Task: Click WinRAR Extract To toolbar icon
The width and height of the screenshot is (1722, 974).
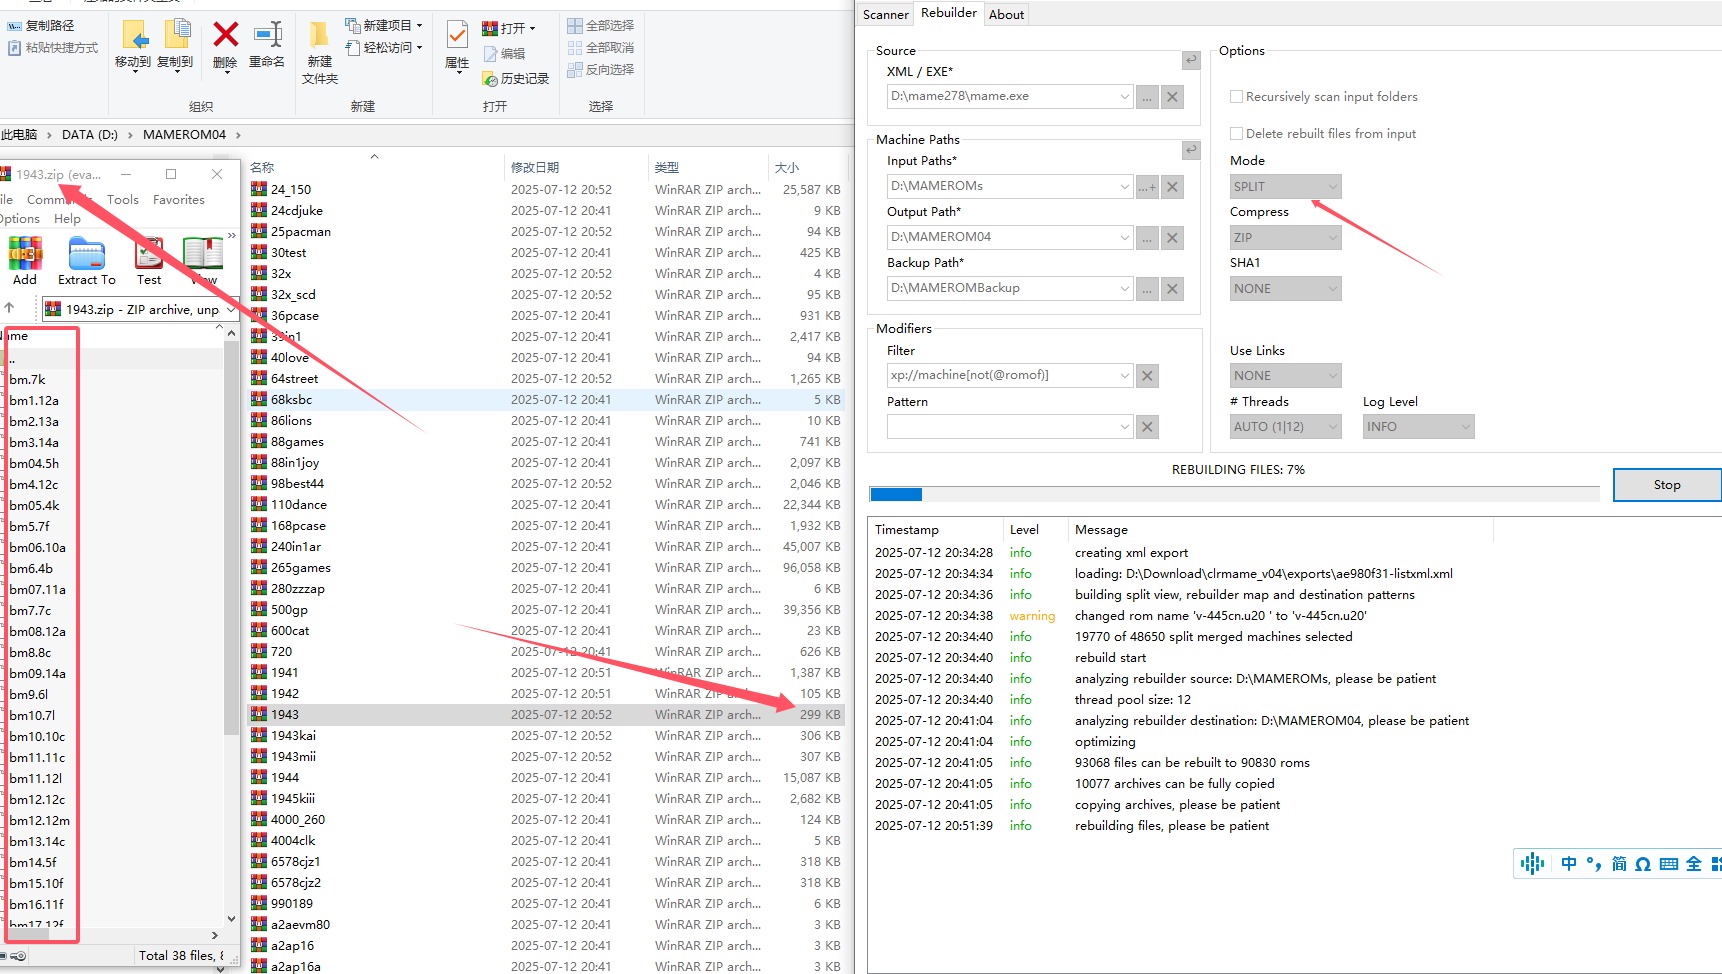Action: 87,261
